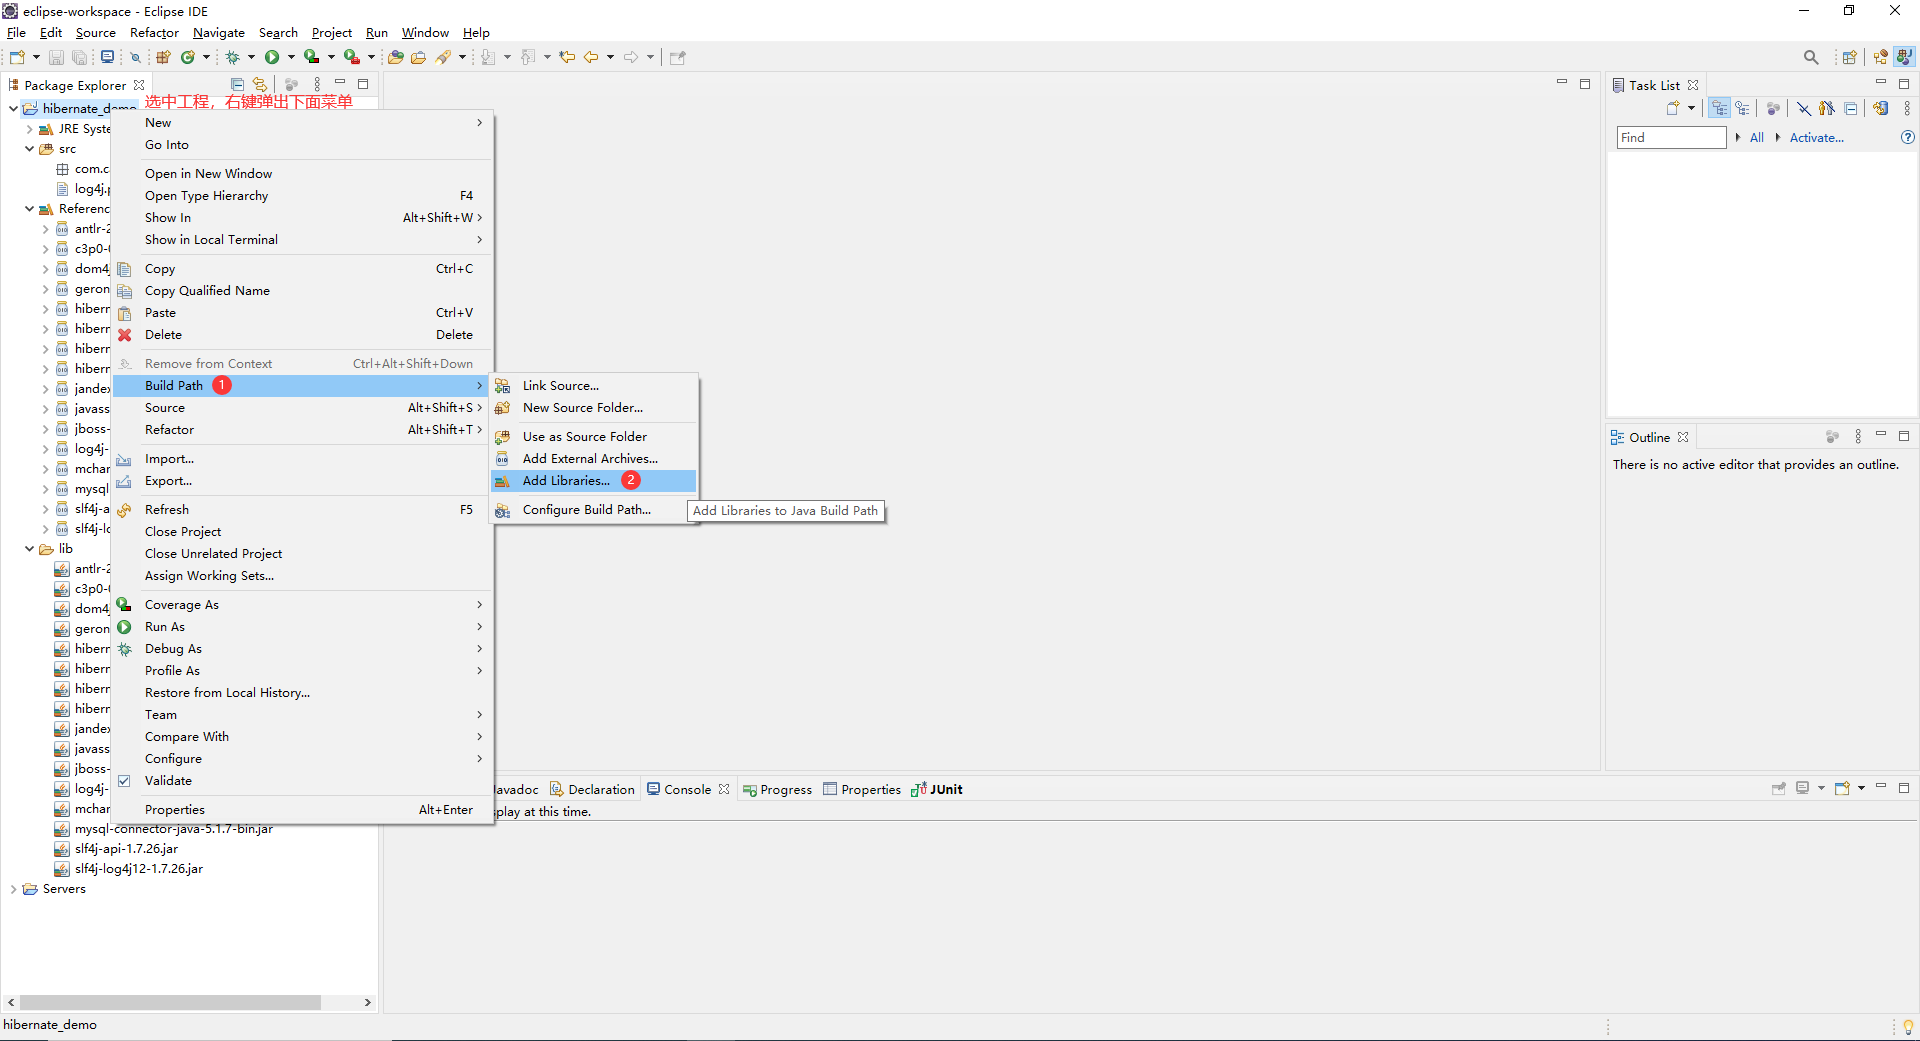Open the Navigate menu
This screenshot has height=1041, width=1920.
218,32
